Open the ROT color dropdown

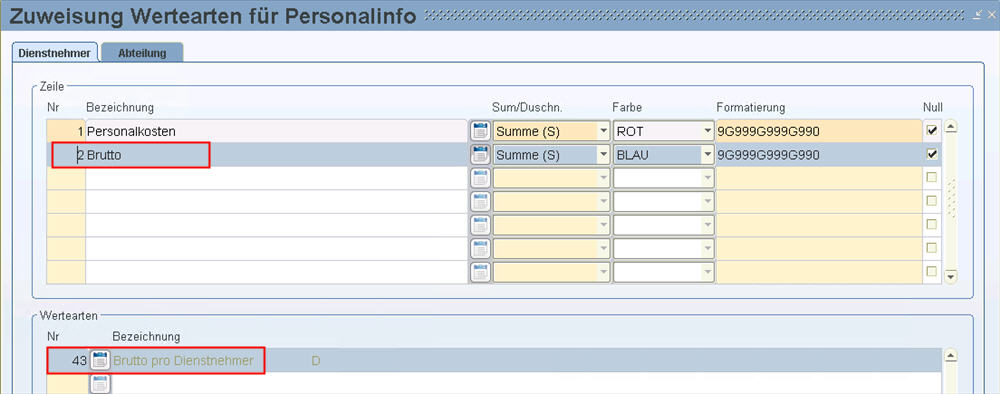click(x=707, y=131)
